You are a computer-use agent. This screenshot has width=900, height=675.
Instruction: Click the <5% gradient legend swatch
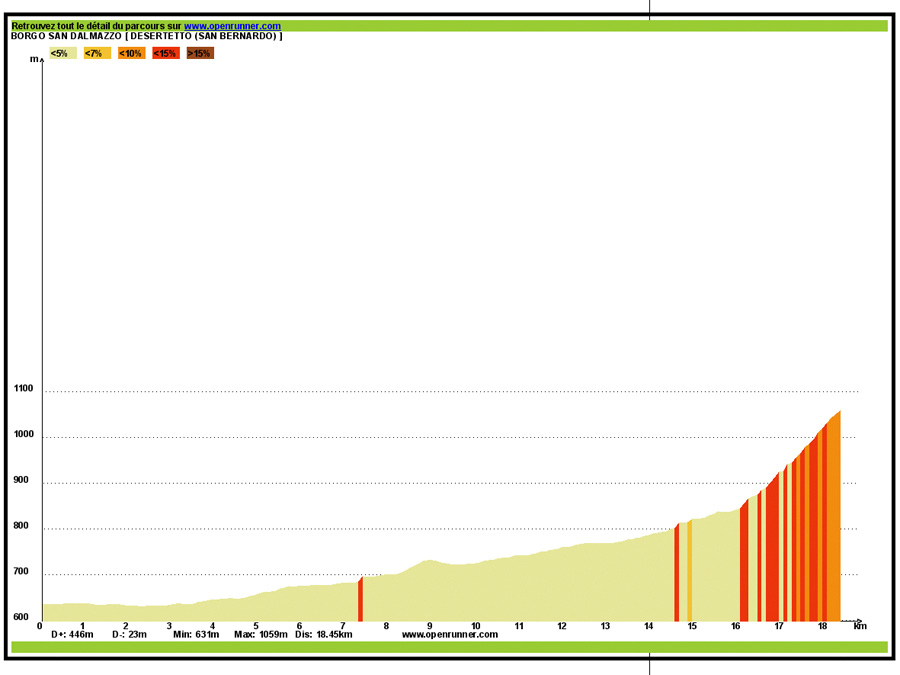pyautogui.click(x=63, y=53)
